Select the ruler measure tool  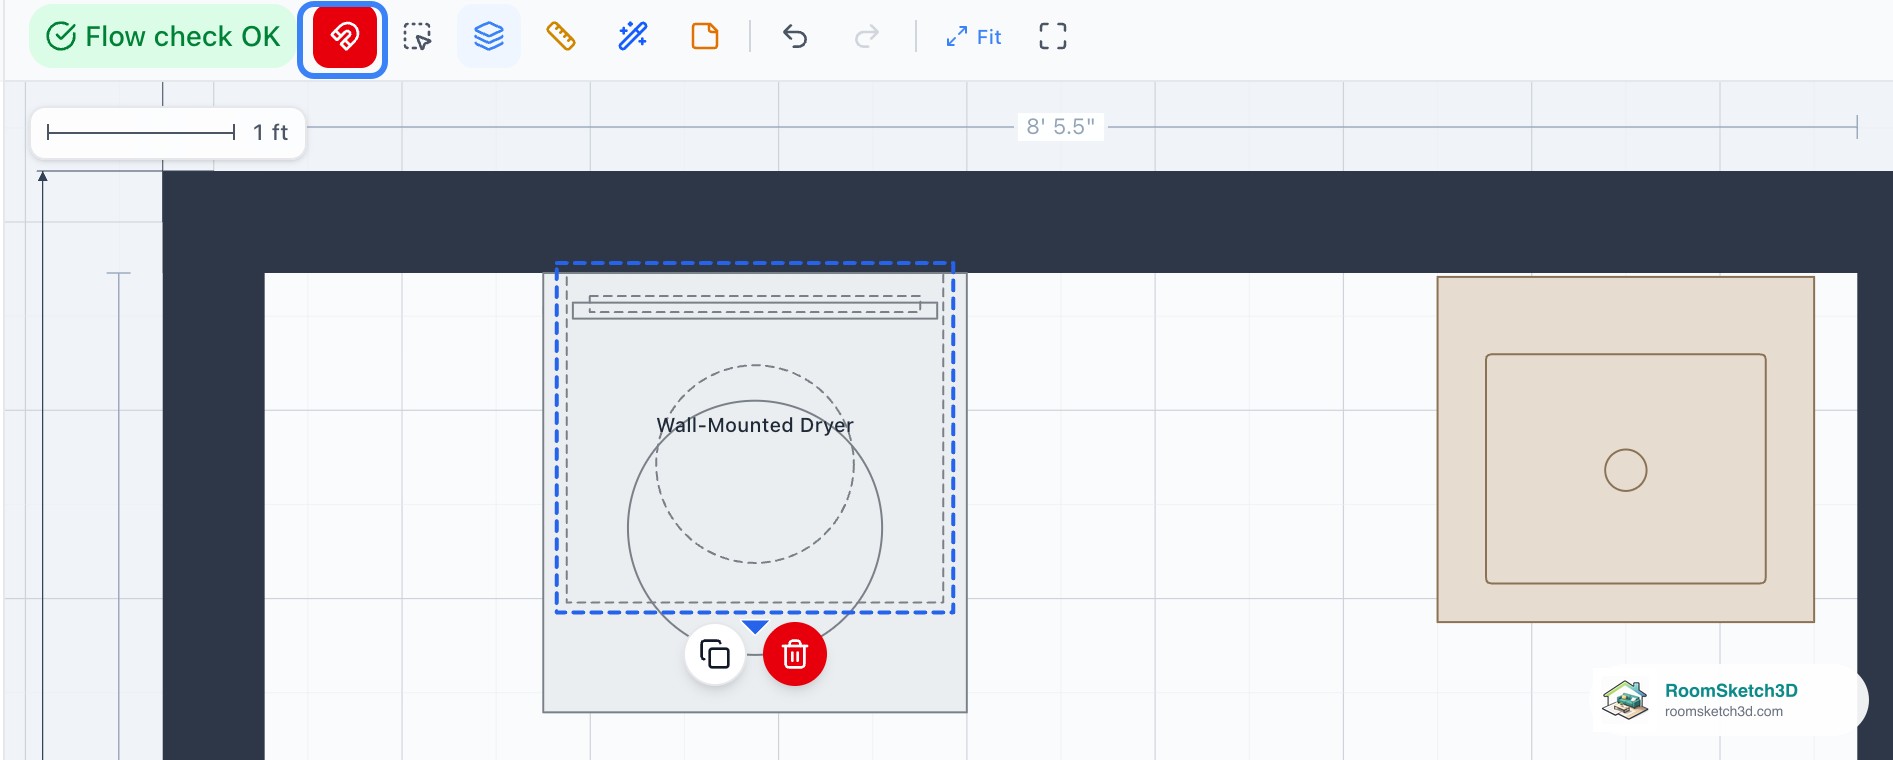click(561, 37)
